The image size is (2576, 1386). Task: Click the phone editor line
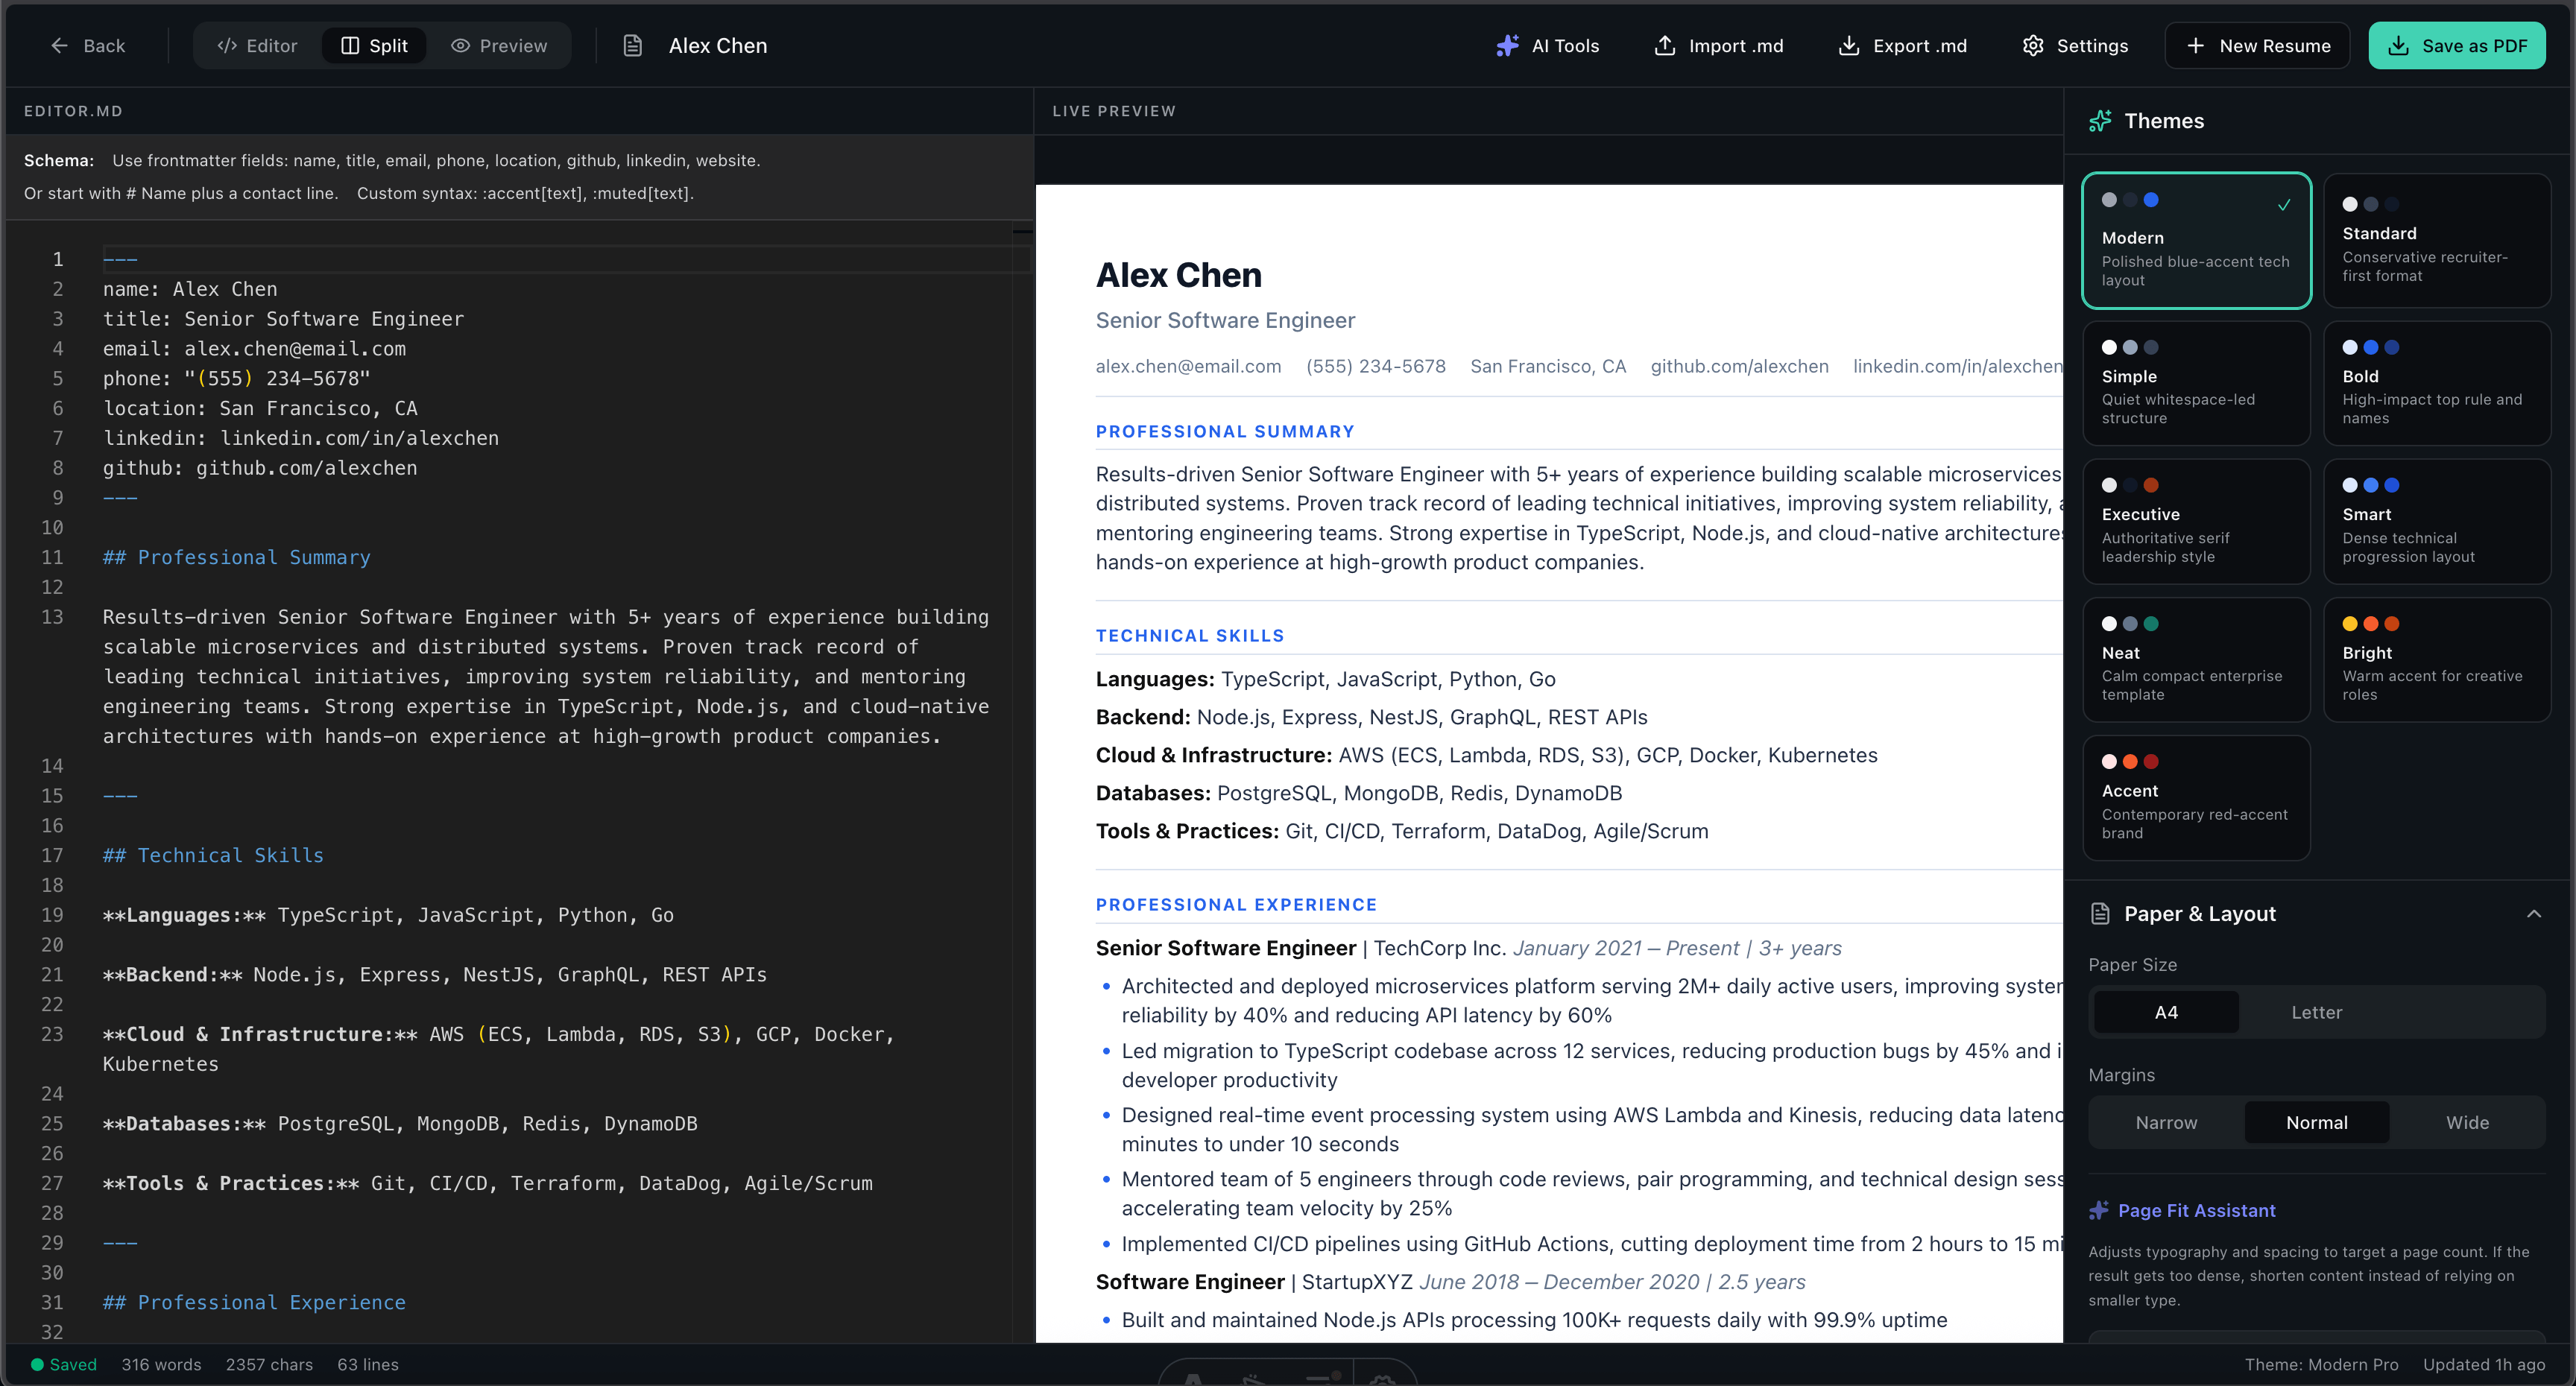tap(236, 378)
